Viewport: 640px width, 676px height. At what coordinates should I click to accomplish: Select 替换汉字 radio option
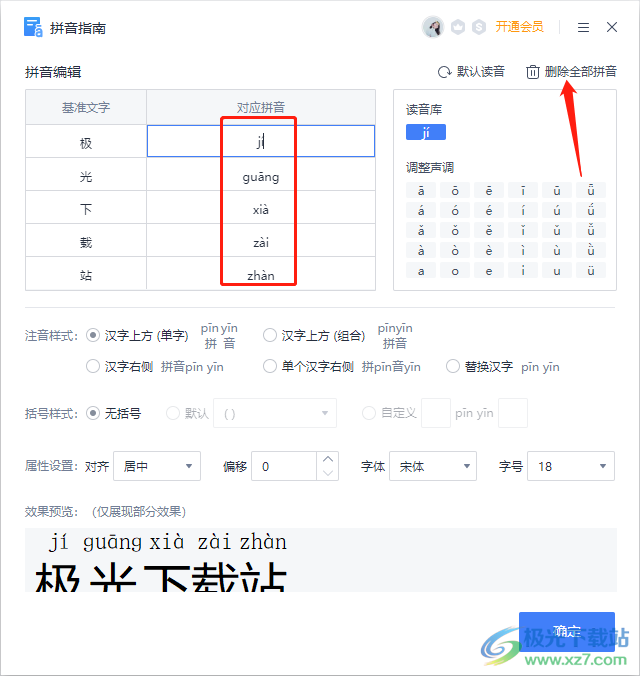(453, 366)
